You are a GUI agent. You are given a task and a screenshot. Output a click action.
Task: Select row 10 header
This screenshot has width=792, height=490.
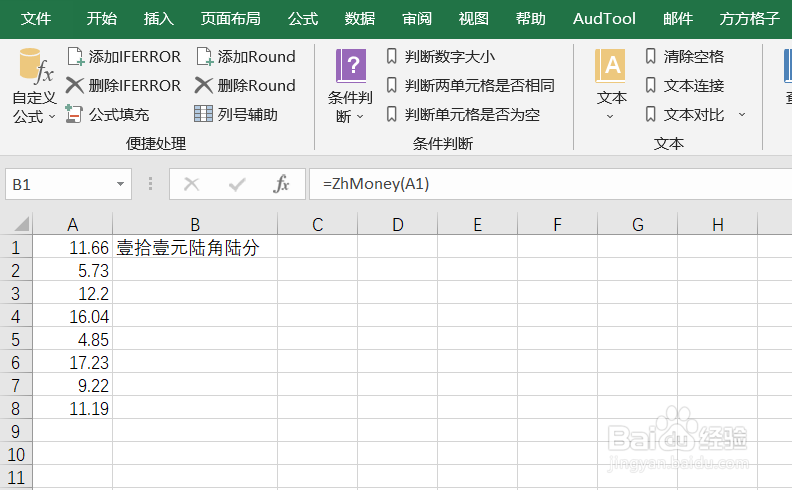16,454
